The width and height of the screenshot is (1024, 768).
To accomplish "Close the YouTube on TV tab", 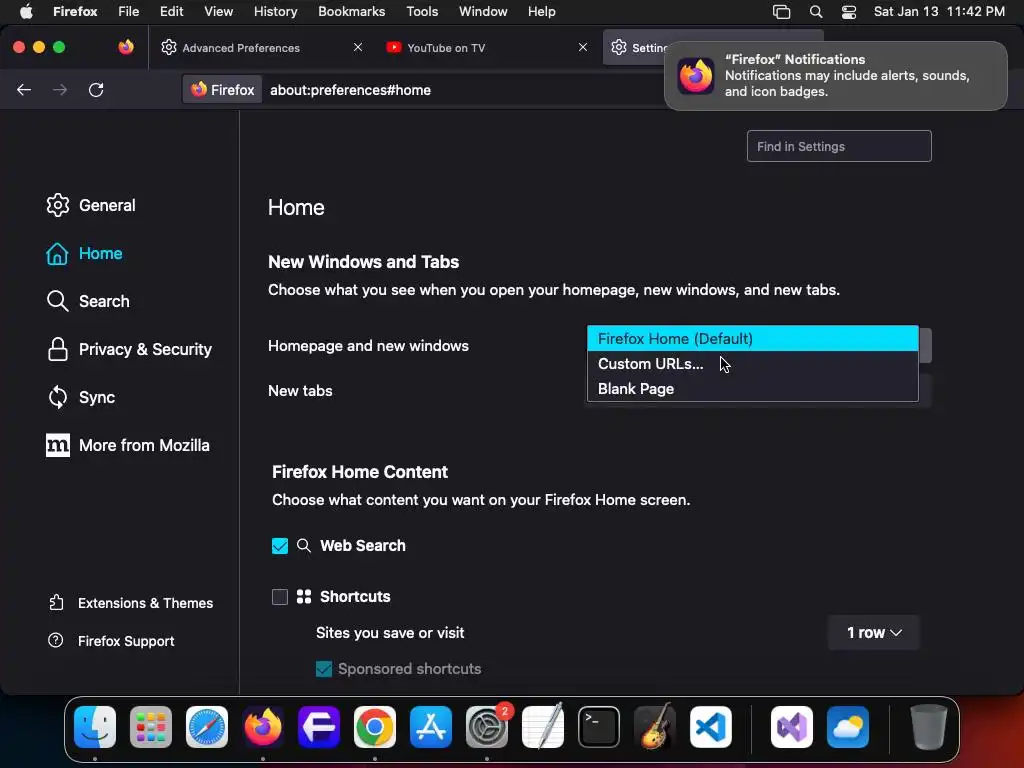I will [583, 47].
